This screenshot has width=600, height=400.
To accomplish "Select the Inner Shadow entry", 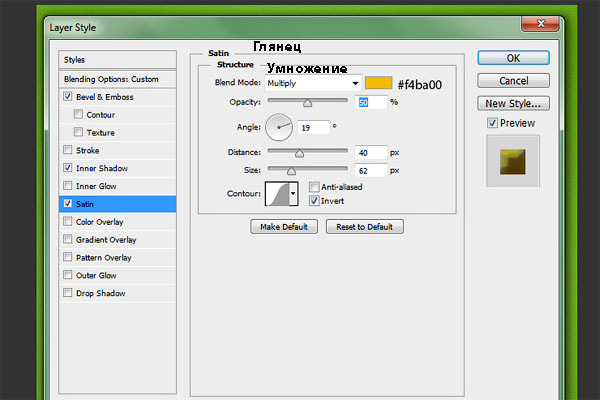I will [x=102, y=168].
